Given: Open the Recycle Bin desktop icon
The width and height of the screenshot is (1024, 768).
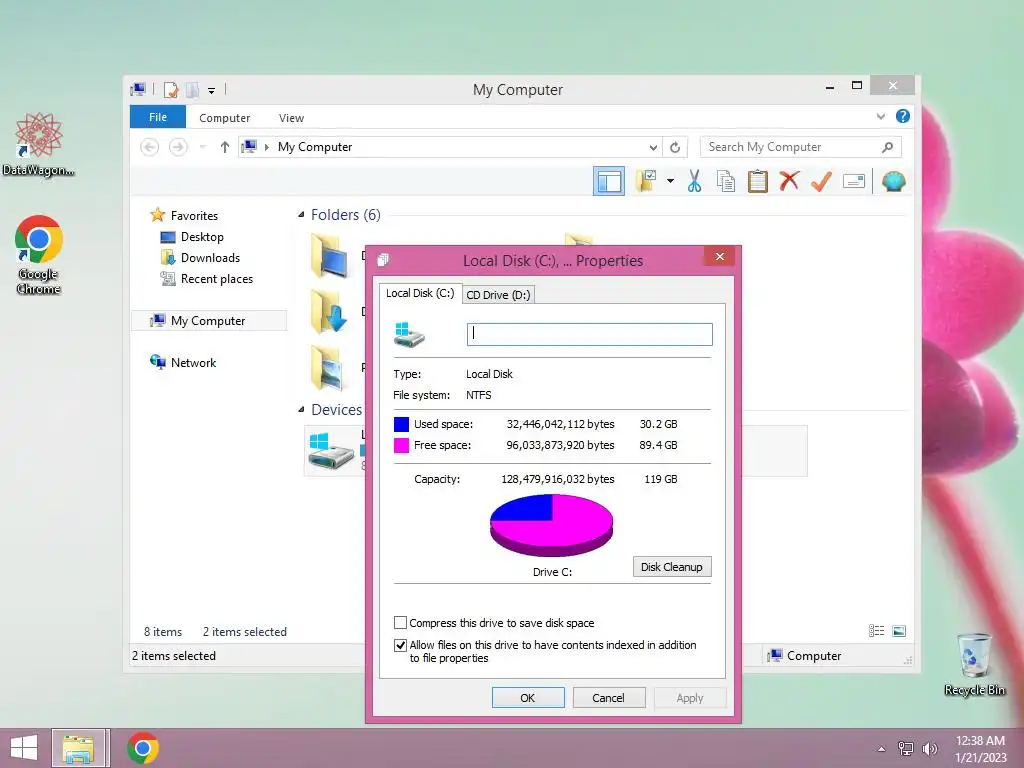Looking at the screenshot, I should click(x=975, y=664).
